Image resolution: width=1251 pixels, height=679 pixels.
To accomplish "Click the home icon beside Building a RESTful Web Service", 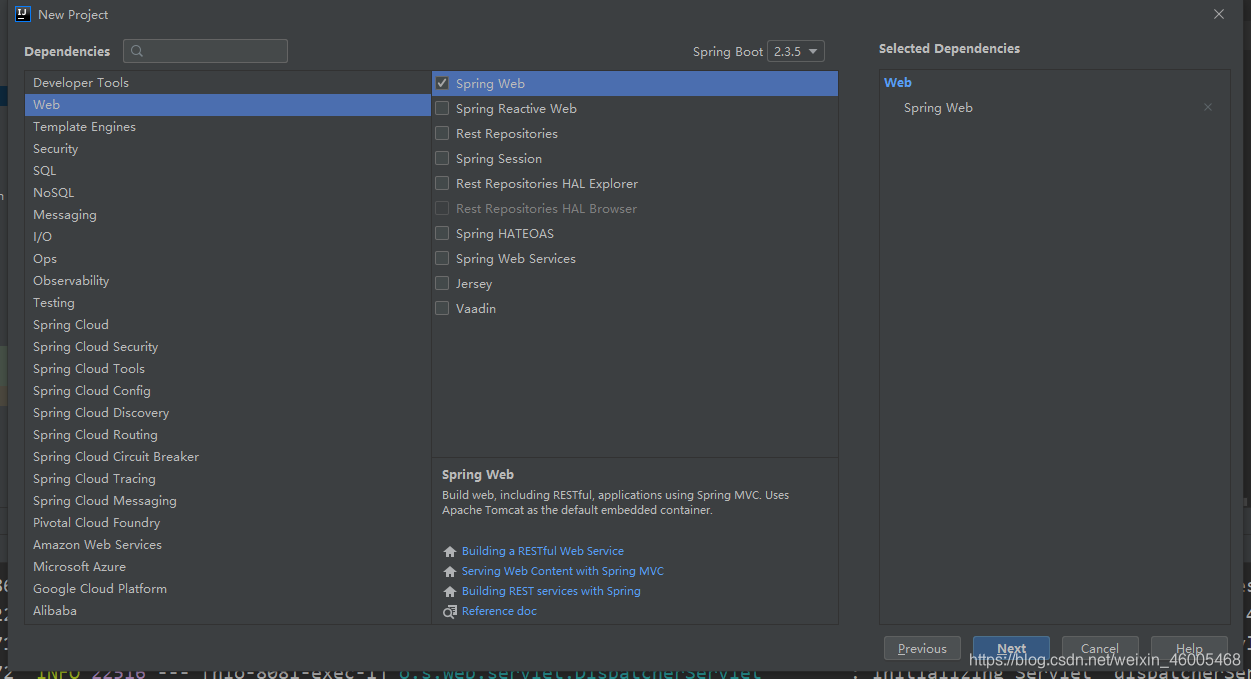I will 450,552.
